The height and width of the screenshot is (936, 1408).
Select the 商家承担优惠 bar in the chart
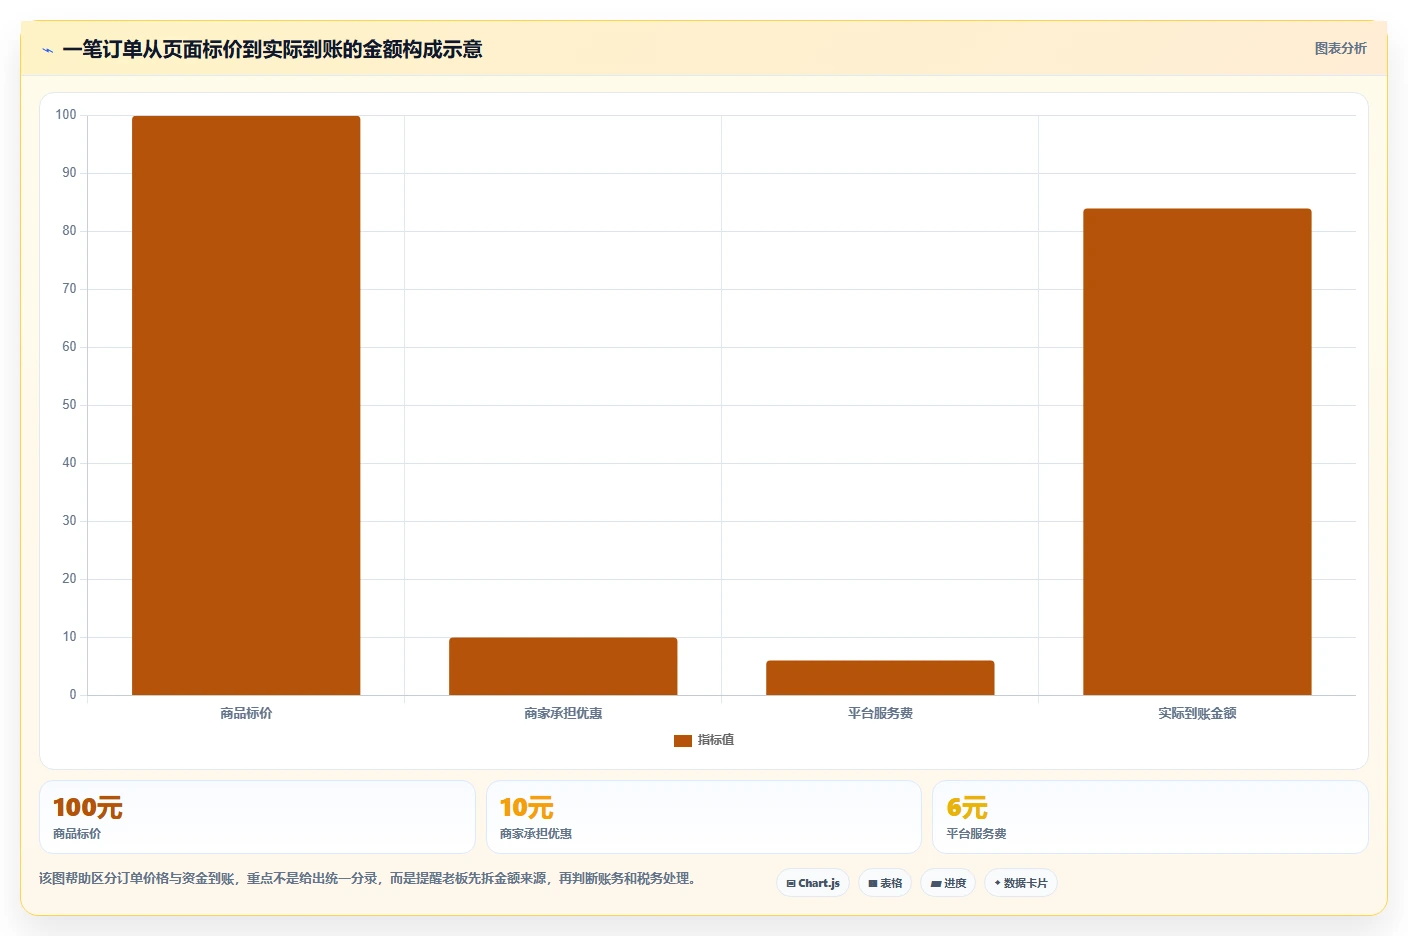563,666
